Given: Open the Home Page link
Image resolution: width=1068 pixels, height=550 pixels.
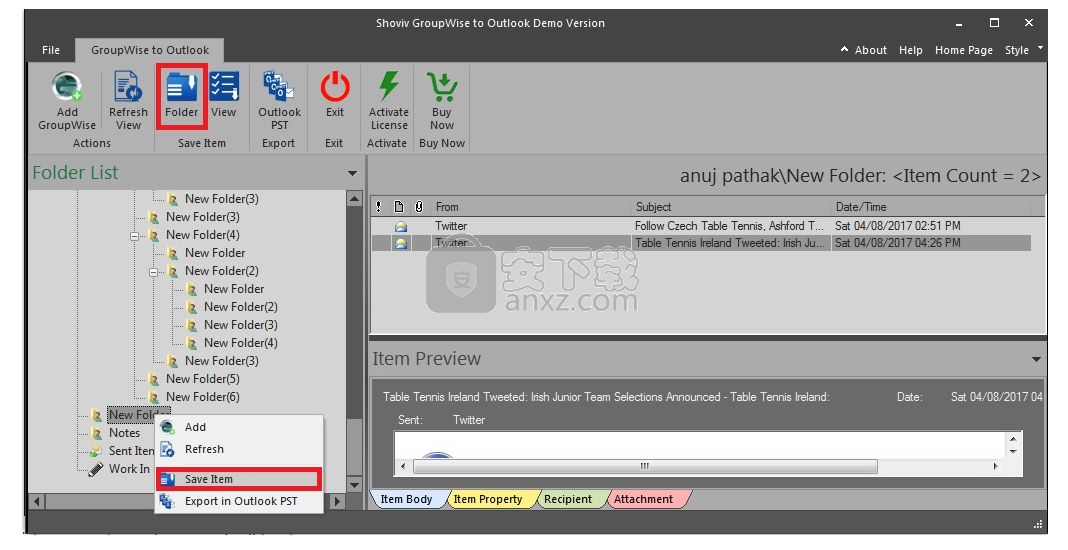Looking at the screenshot, I should 964,50.
